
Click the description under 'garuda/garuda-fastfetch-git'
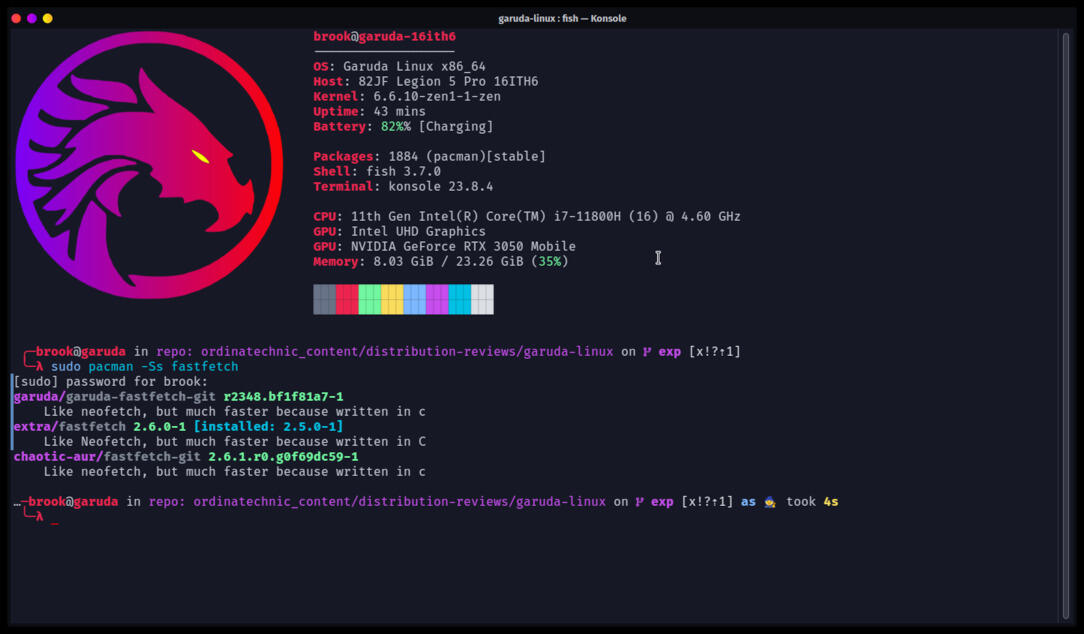coord(235,412)
